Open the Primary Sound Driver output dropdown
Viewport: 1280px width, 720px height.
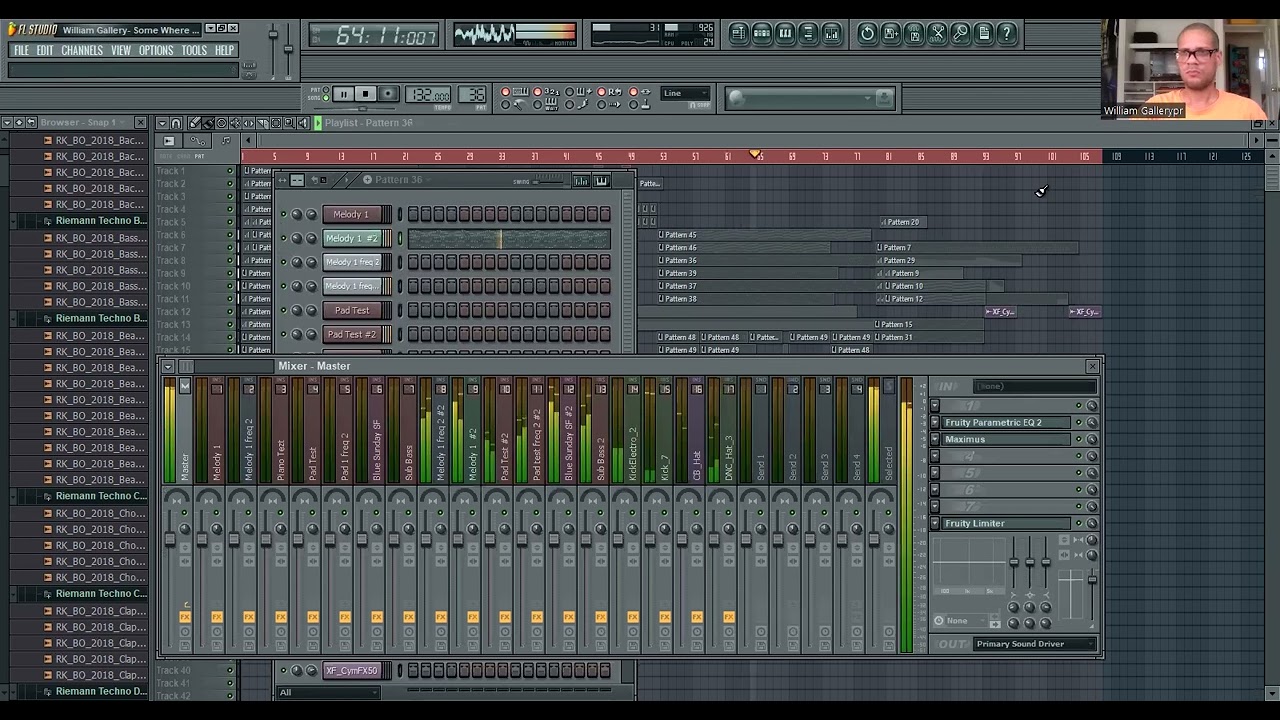coord(1034,644)
